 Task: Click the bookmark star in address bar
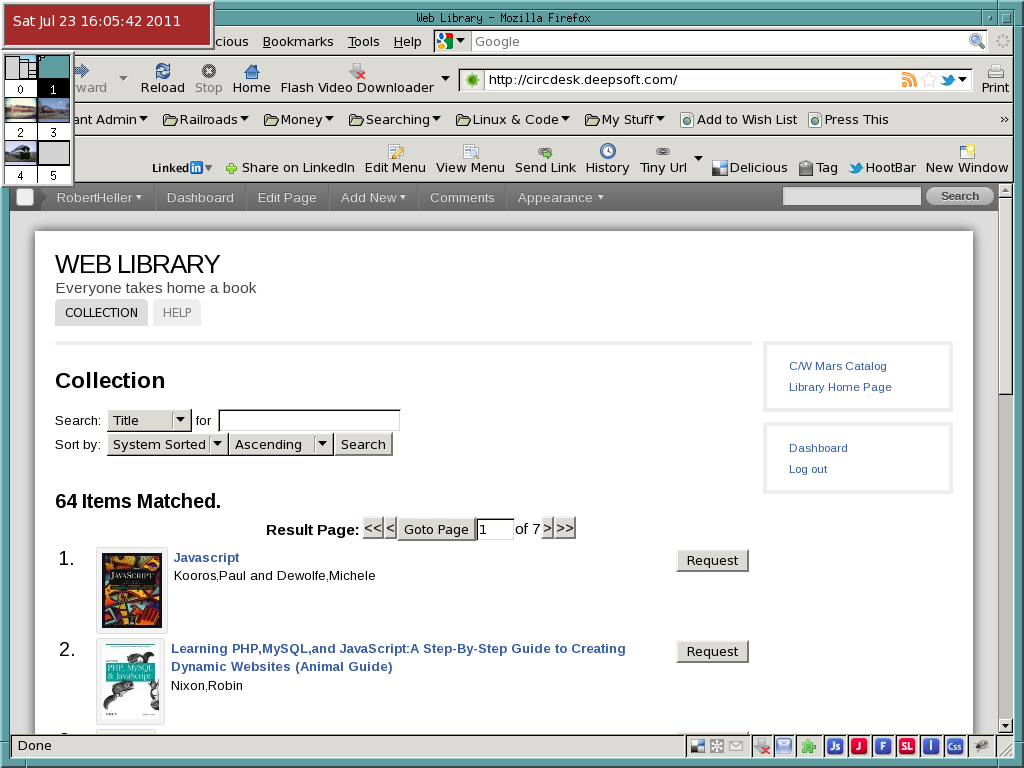pyautogui.click(x=929, y=80)
